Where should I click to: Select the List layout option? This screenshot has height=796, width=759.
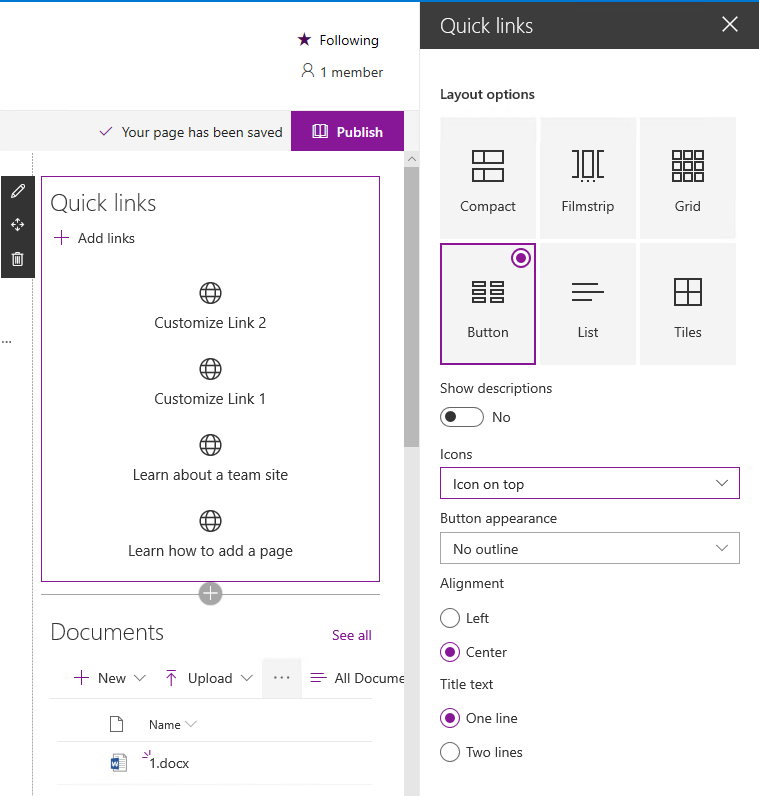[587, 304]
